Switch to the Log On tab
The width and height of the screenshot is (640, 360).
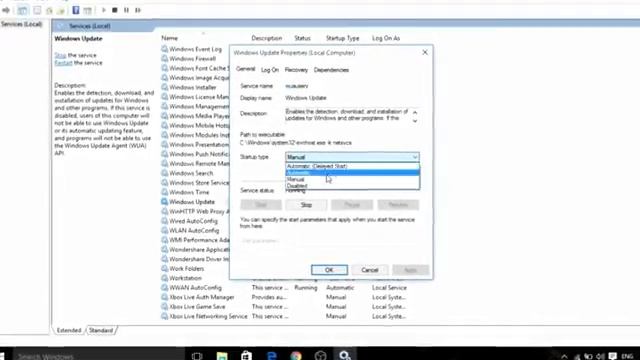270,70
